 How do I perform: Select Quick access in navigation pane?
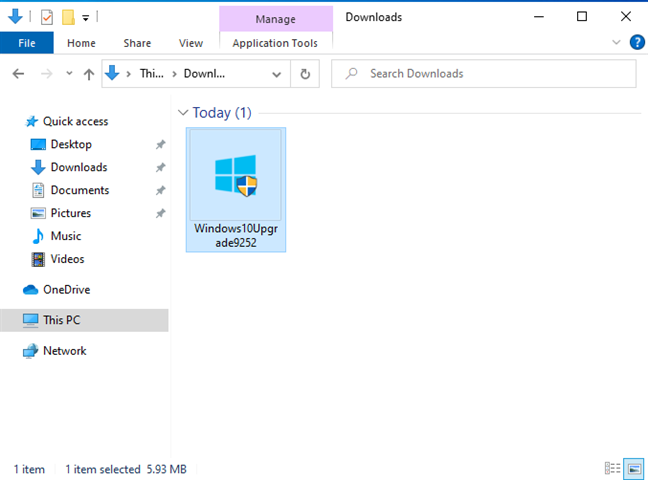click(76, 121)
